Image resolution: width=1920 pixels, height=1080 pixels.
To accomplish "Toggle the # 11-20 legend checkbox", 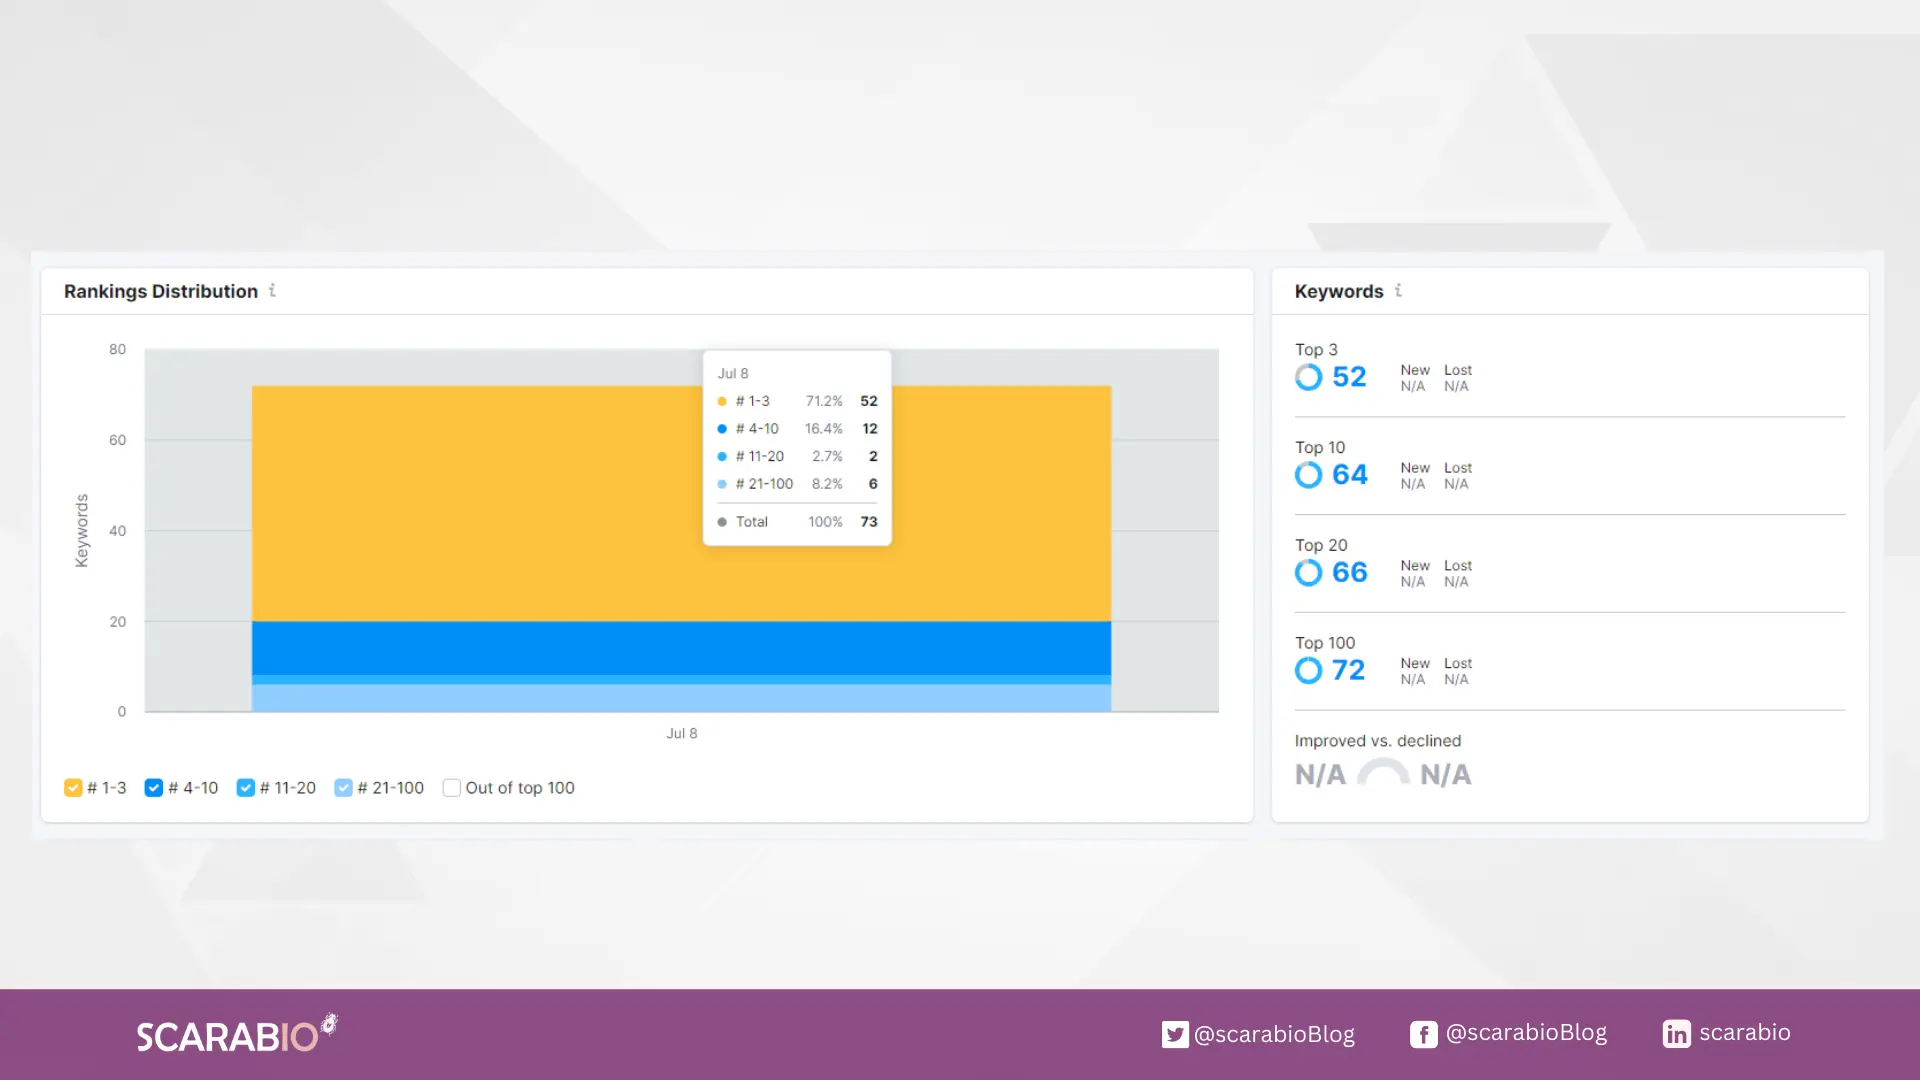I will [x=246, y=788].
